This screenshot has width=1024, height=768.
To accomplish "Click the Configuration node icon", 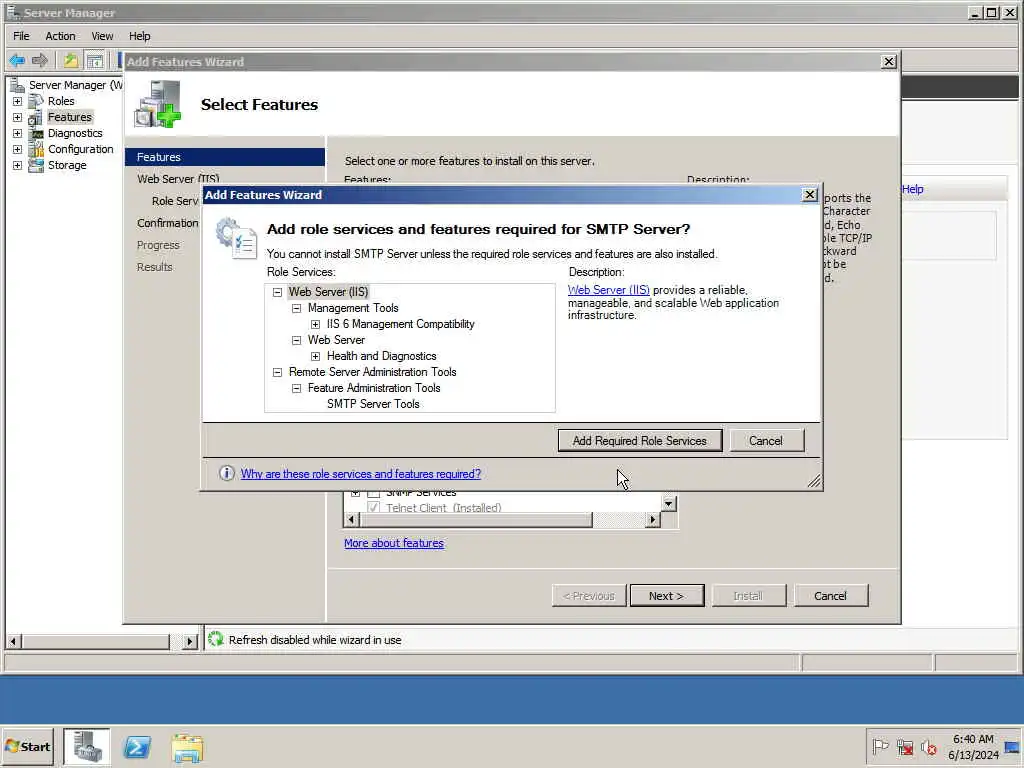I will coord(37,150).
